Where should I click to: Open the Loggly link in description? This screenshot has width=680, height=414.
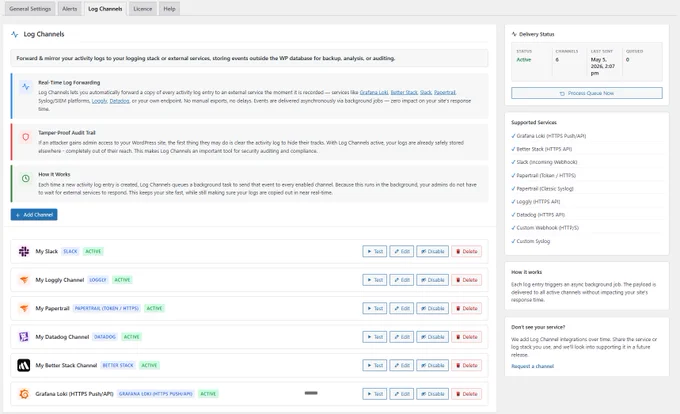[99, 101]
